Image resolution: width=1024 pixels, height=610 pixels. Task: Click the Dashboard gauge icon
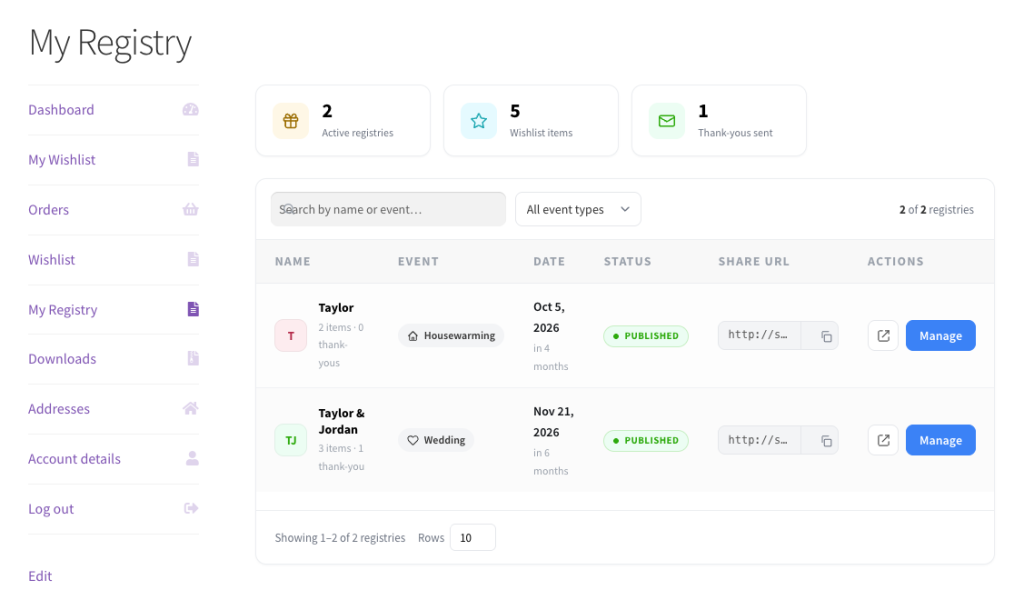coord(190,110)
